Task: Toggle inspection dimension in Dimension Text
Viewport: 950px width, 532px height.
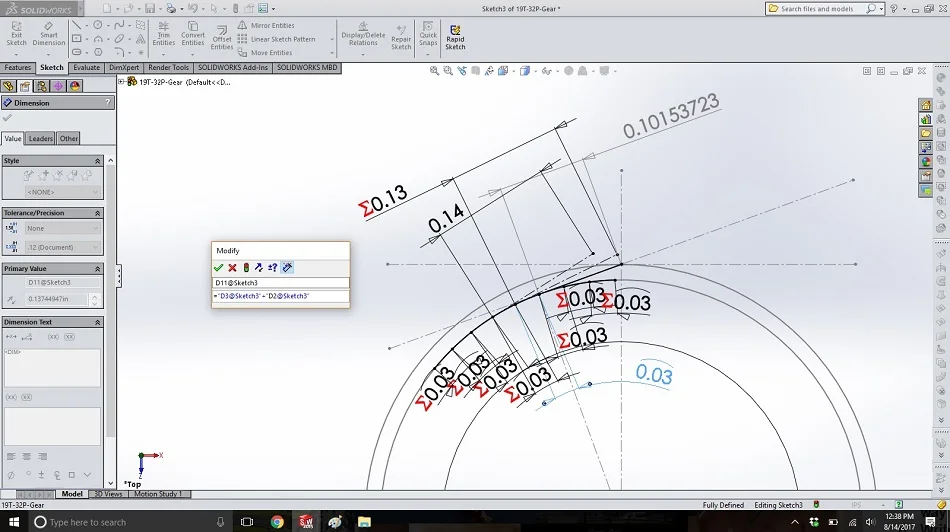Action: click(70, 337)
